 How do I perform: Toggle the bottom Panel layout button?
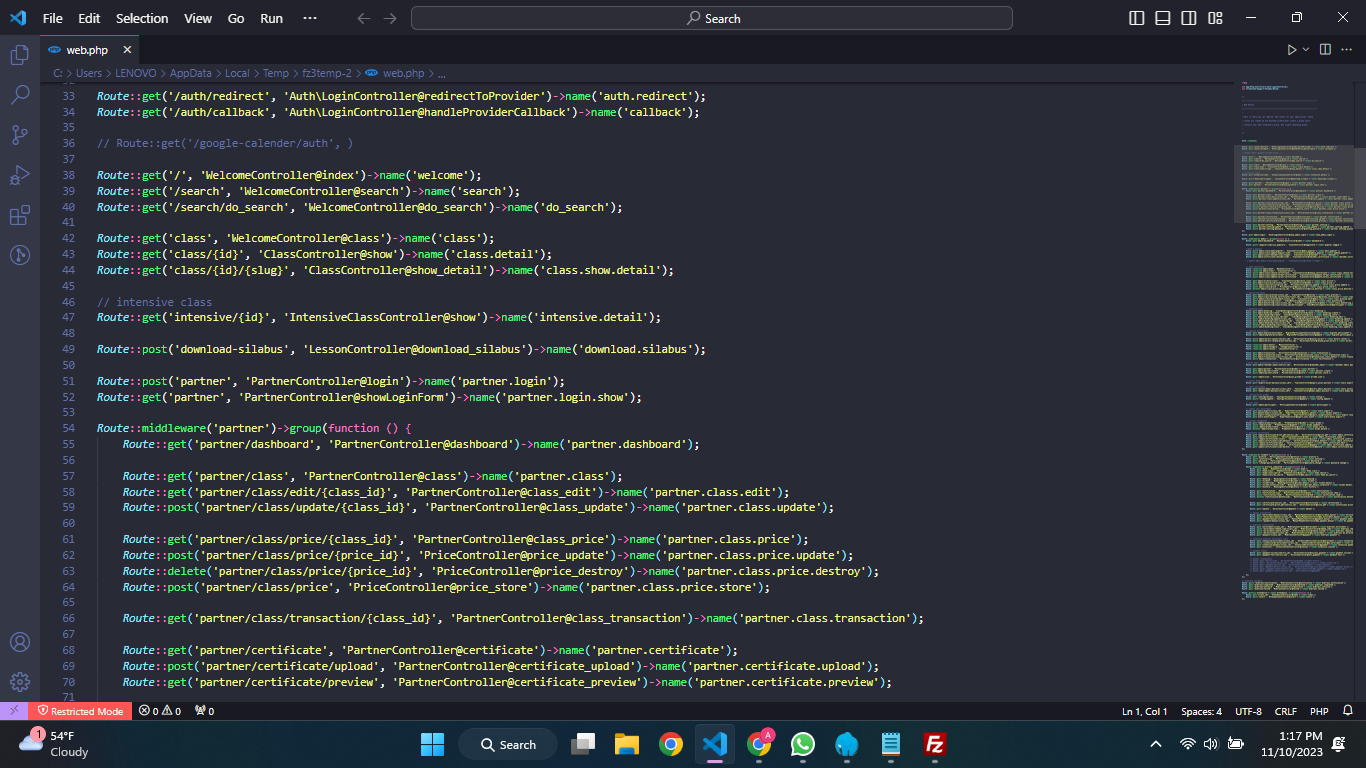coord(1163,18)
